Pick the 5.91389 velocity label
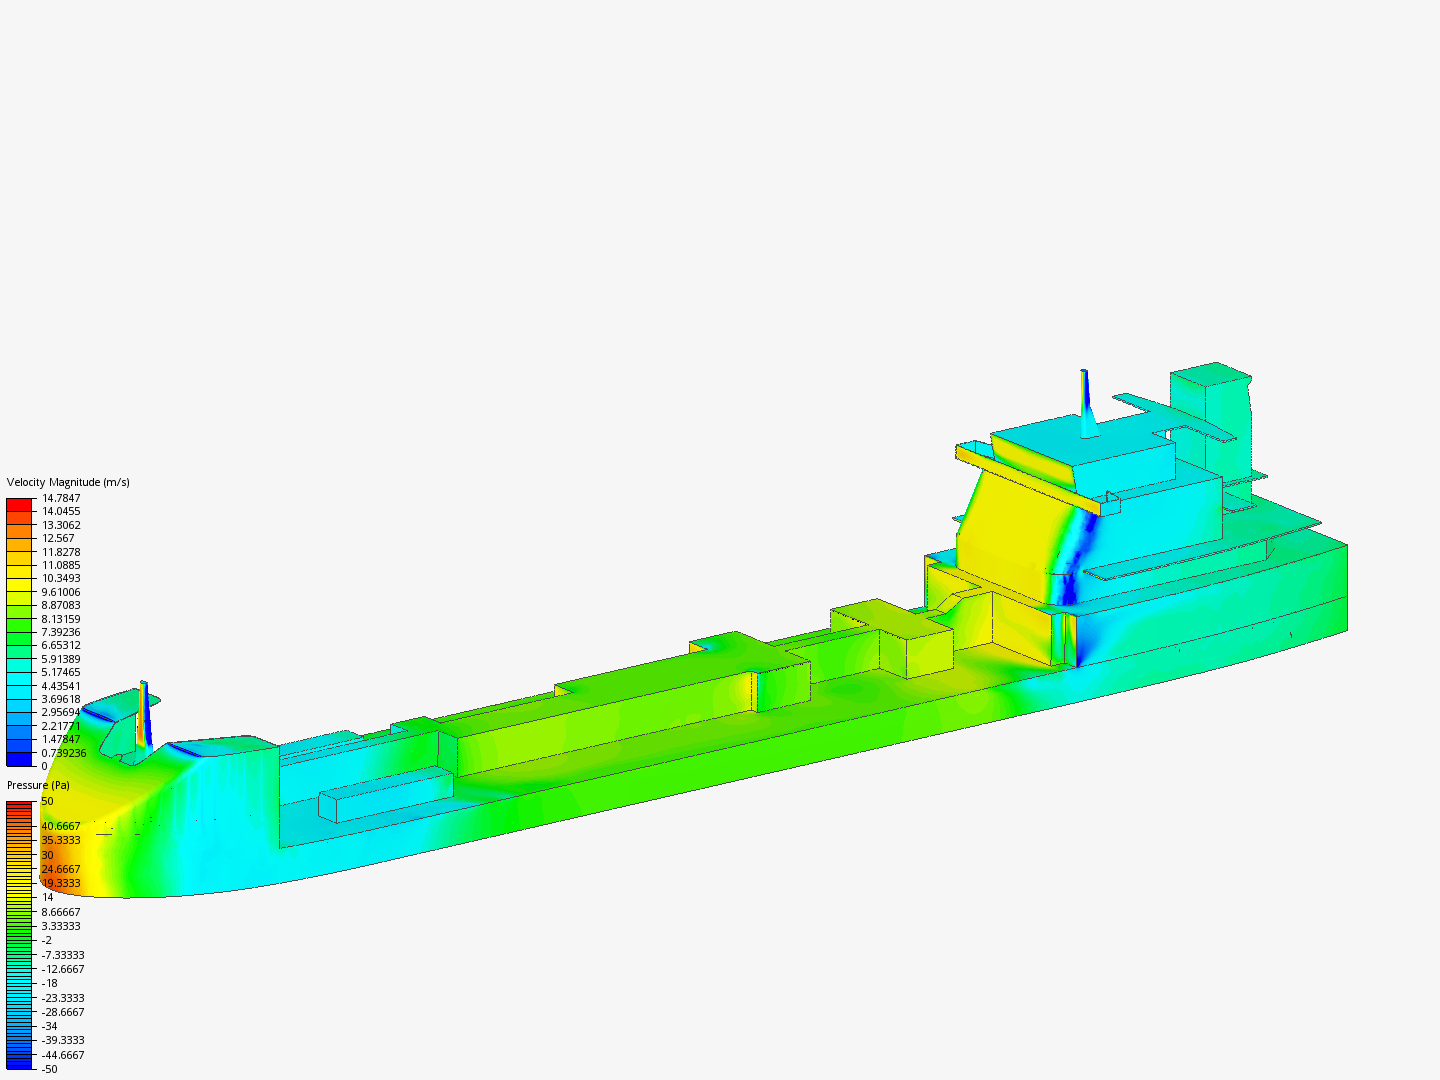This screenshot has height=1080, width=1440. pos(61,659)
